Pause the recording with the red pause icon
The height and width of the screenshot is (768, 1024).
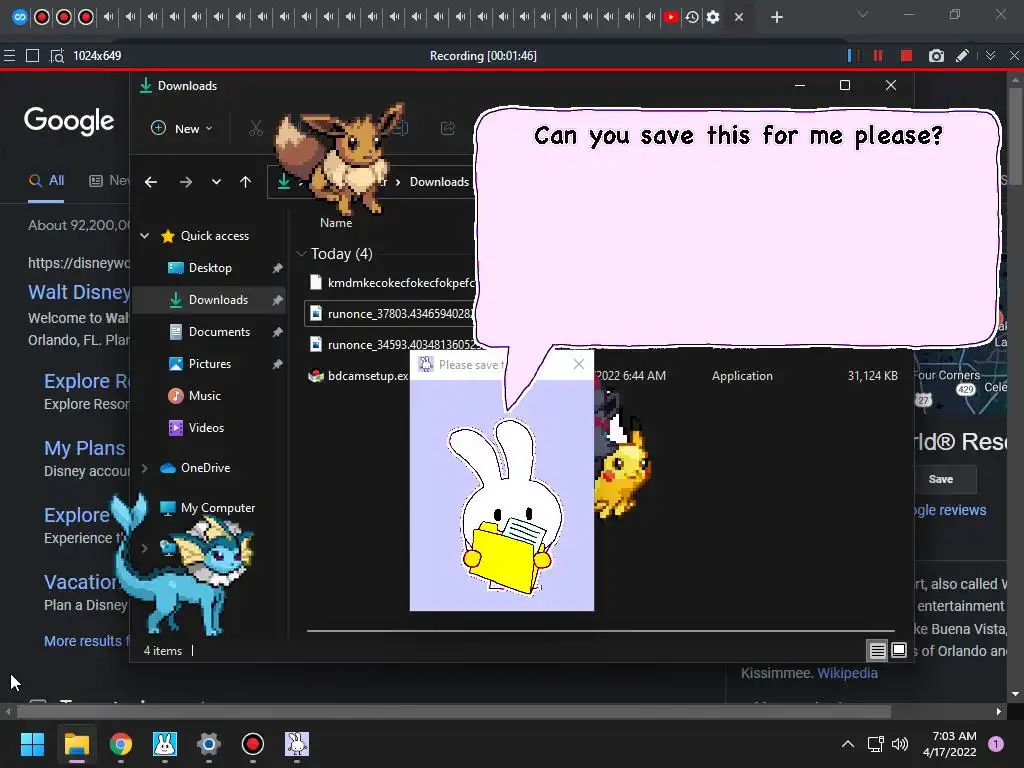coord(878,56)
